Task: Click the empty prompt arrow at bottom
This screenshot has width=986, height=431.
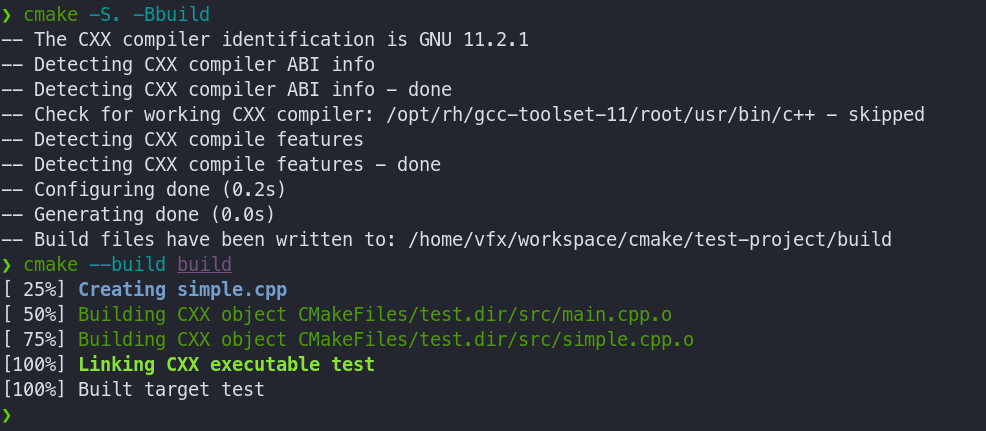Action: pos(6,415)
